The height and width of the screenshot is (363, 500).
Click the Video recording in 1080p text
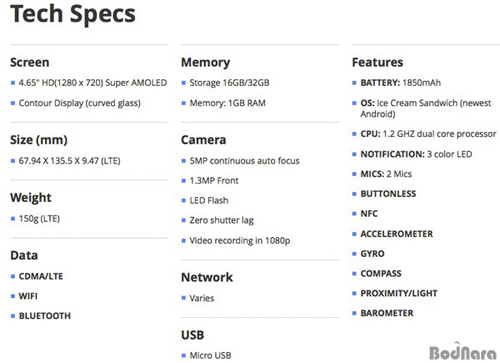point(240,241)
